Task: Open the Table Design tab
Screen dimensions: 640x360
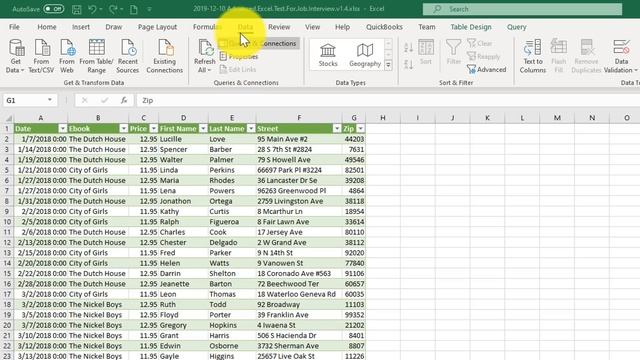Action: (471, 27)
